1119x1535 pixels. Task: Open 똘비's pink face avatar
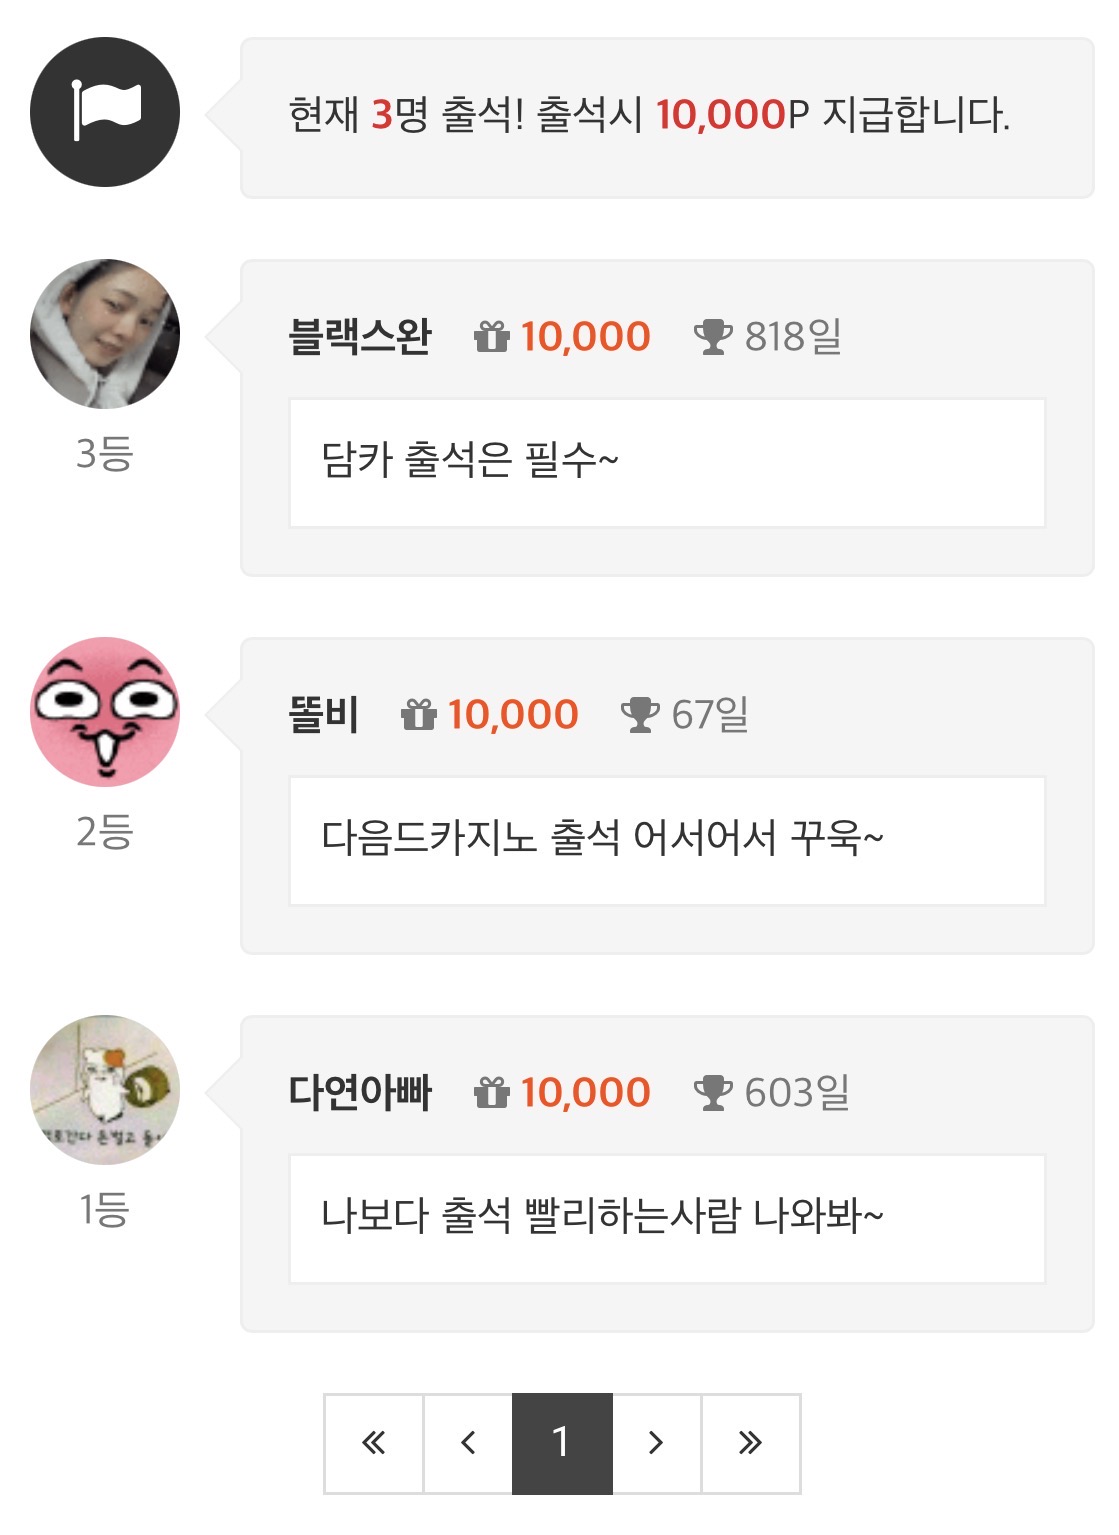click(x=105, y=712)
